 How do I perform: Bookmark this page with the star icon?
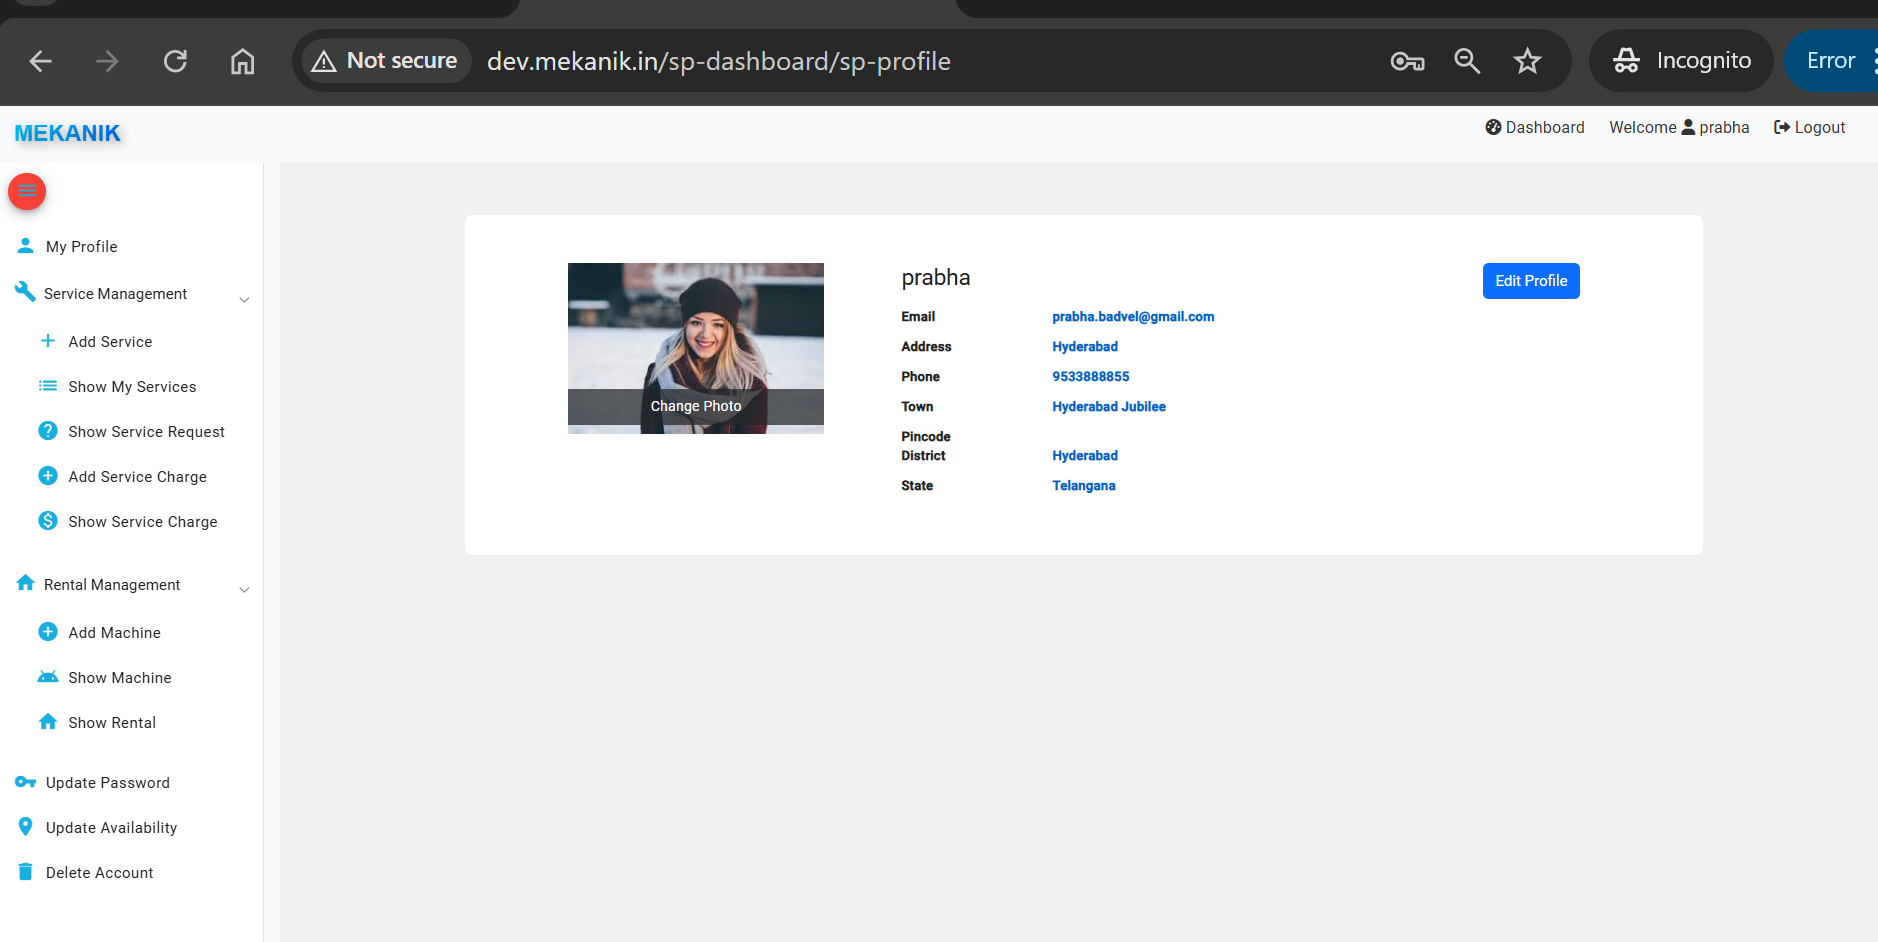(x=1527, y=61)
